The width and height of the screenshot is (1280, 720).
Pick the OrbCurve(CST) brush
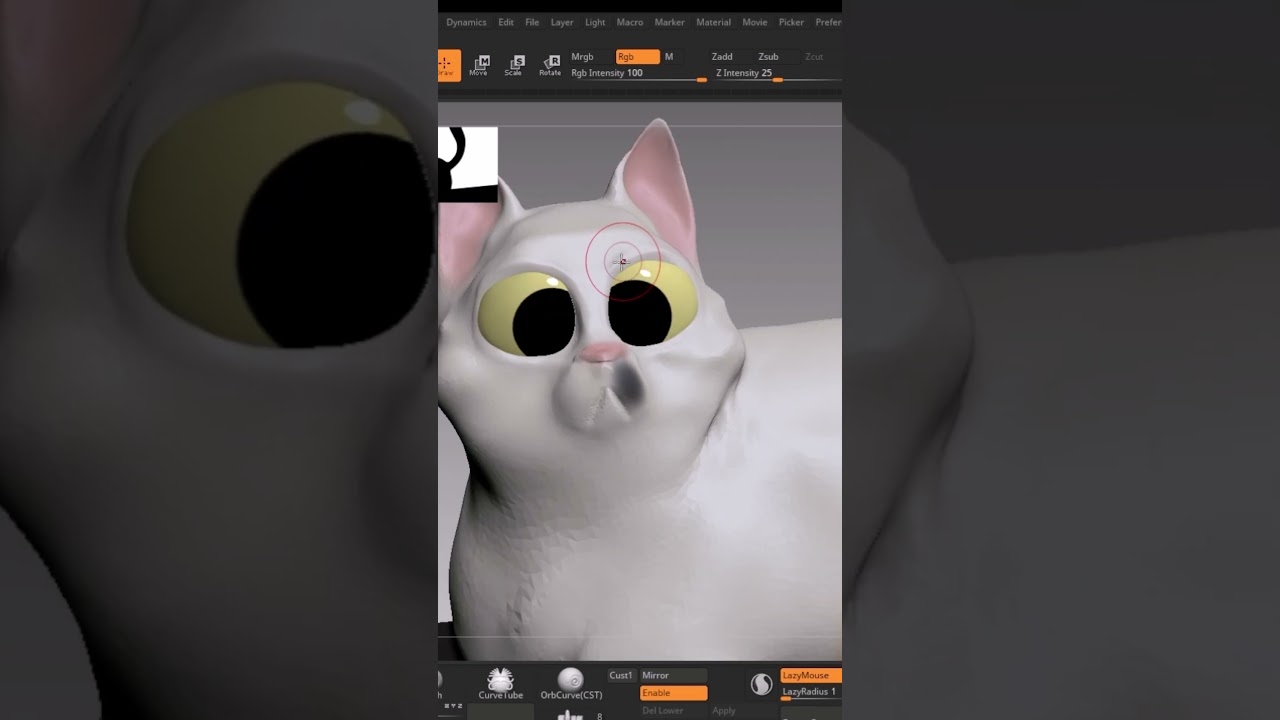tap(571, 683)
